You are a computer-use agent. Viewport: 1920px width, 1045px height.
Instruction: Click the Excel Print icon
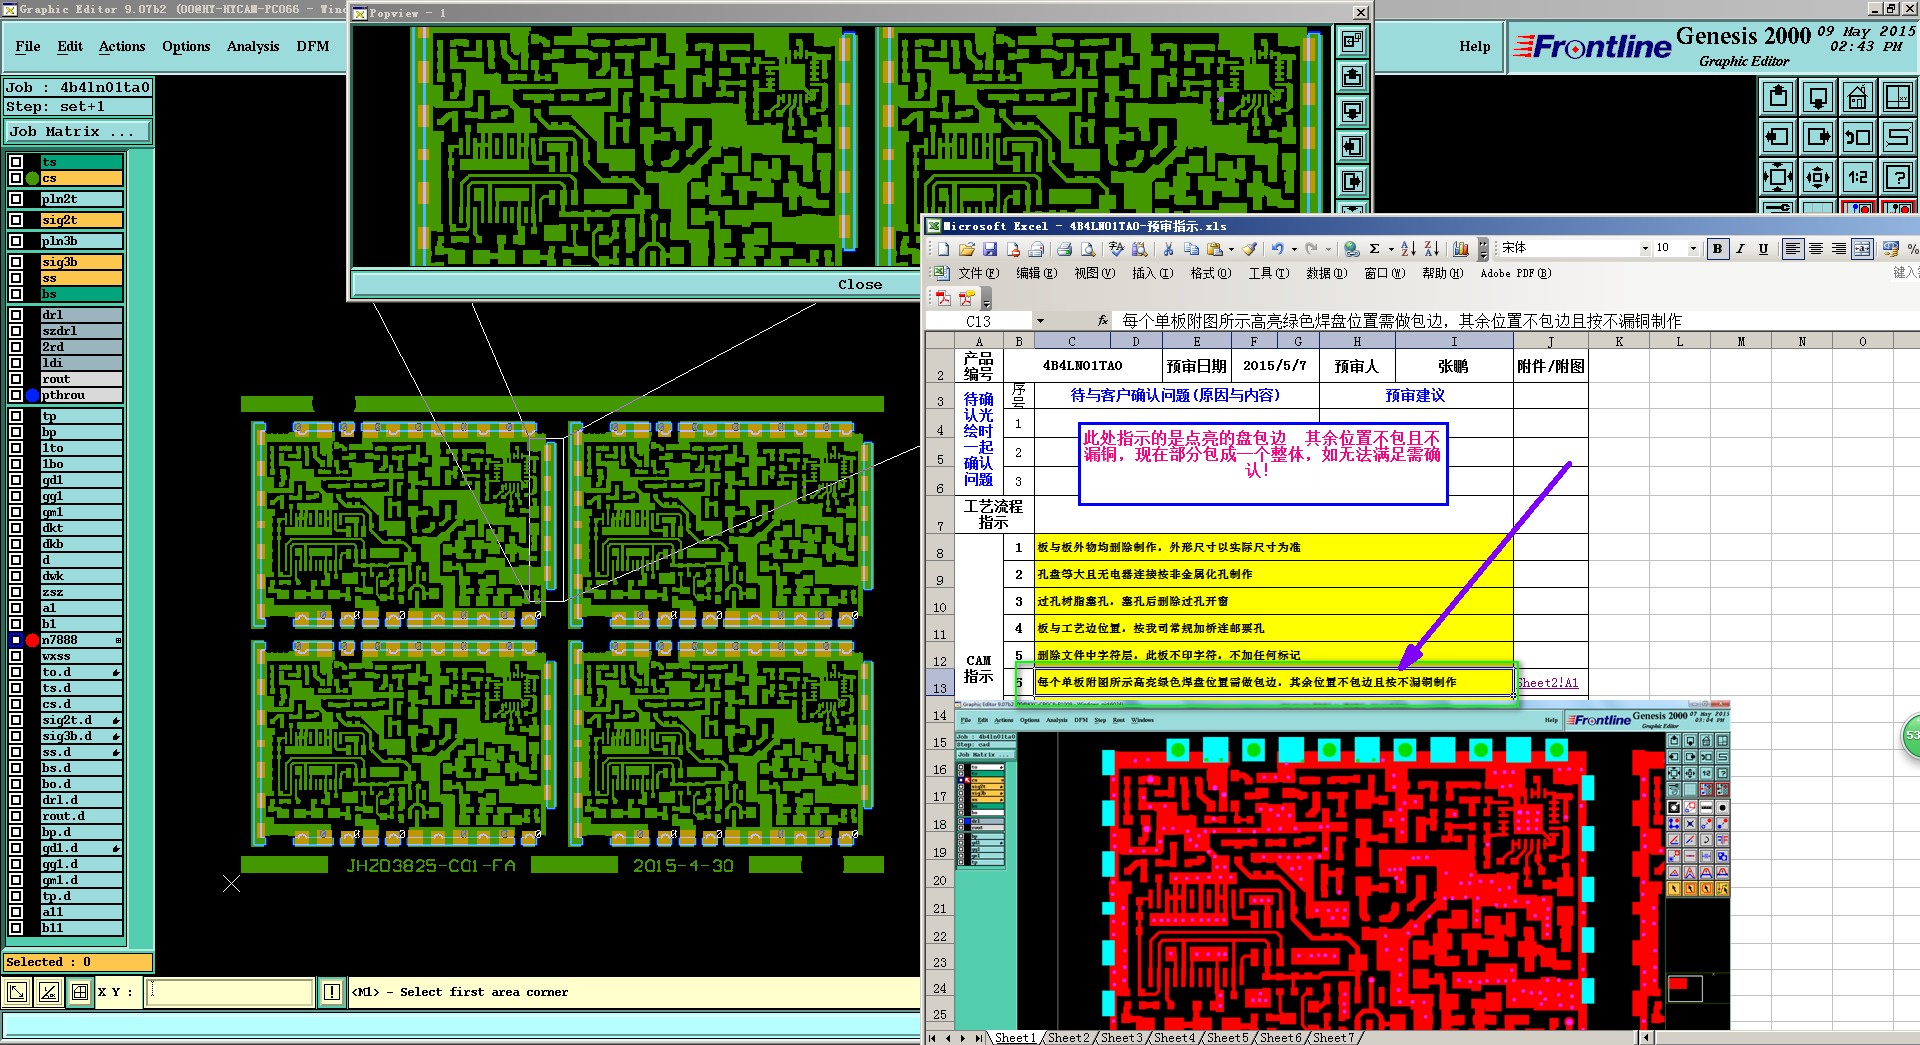1064,249
